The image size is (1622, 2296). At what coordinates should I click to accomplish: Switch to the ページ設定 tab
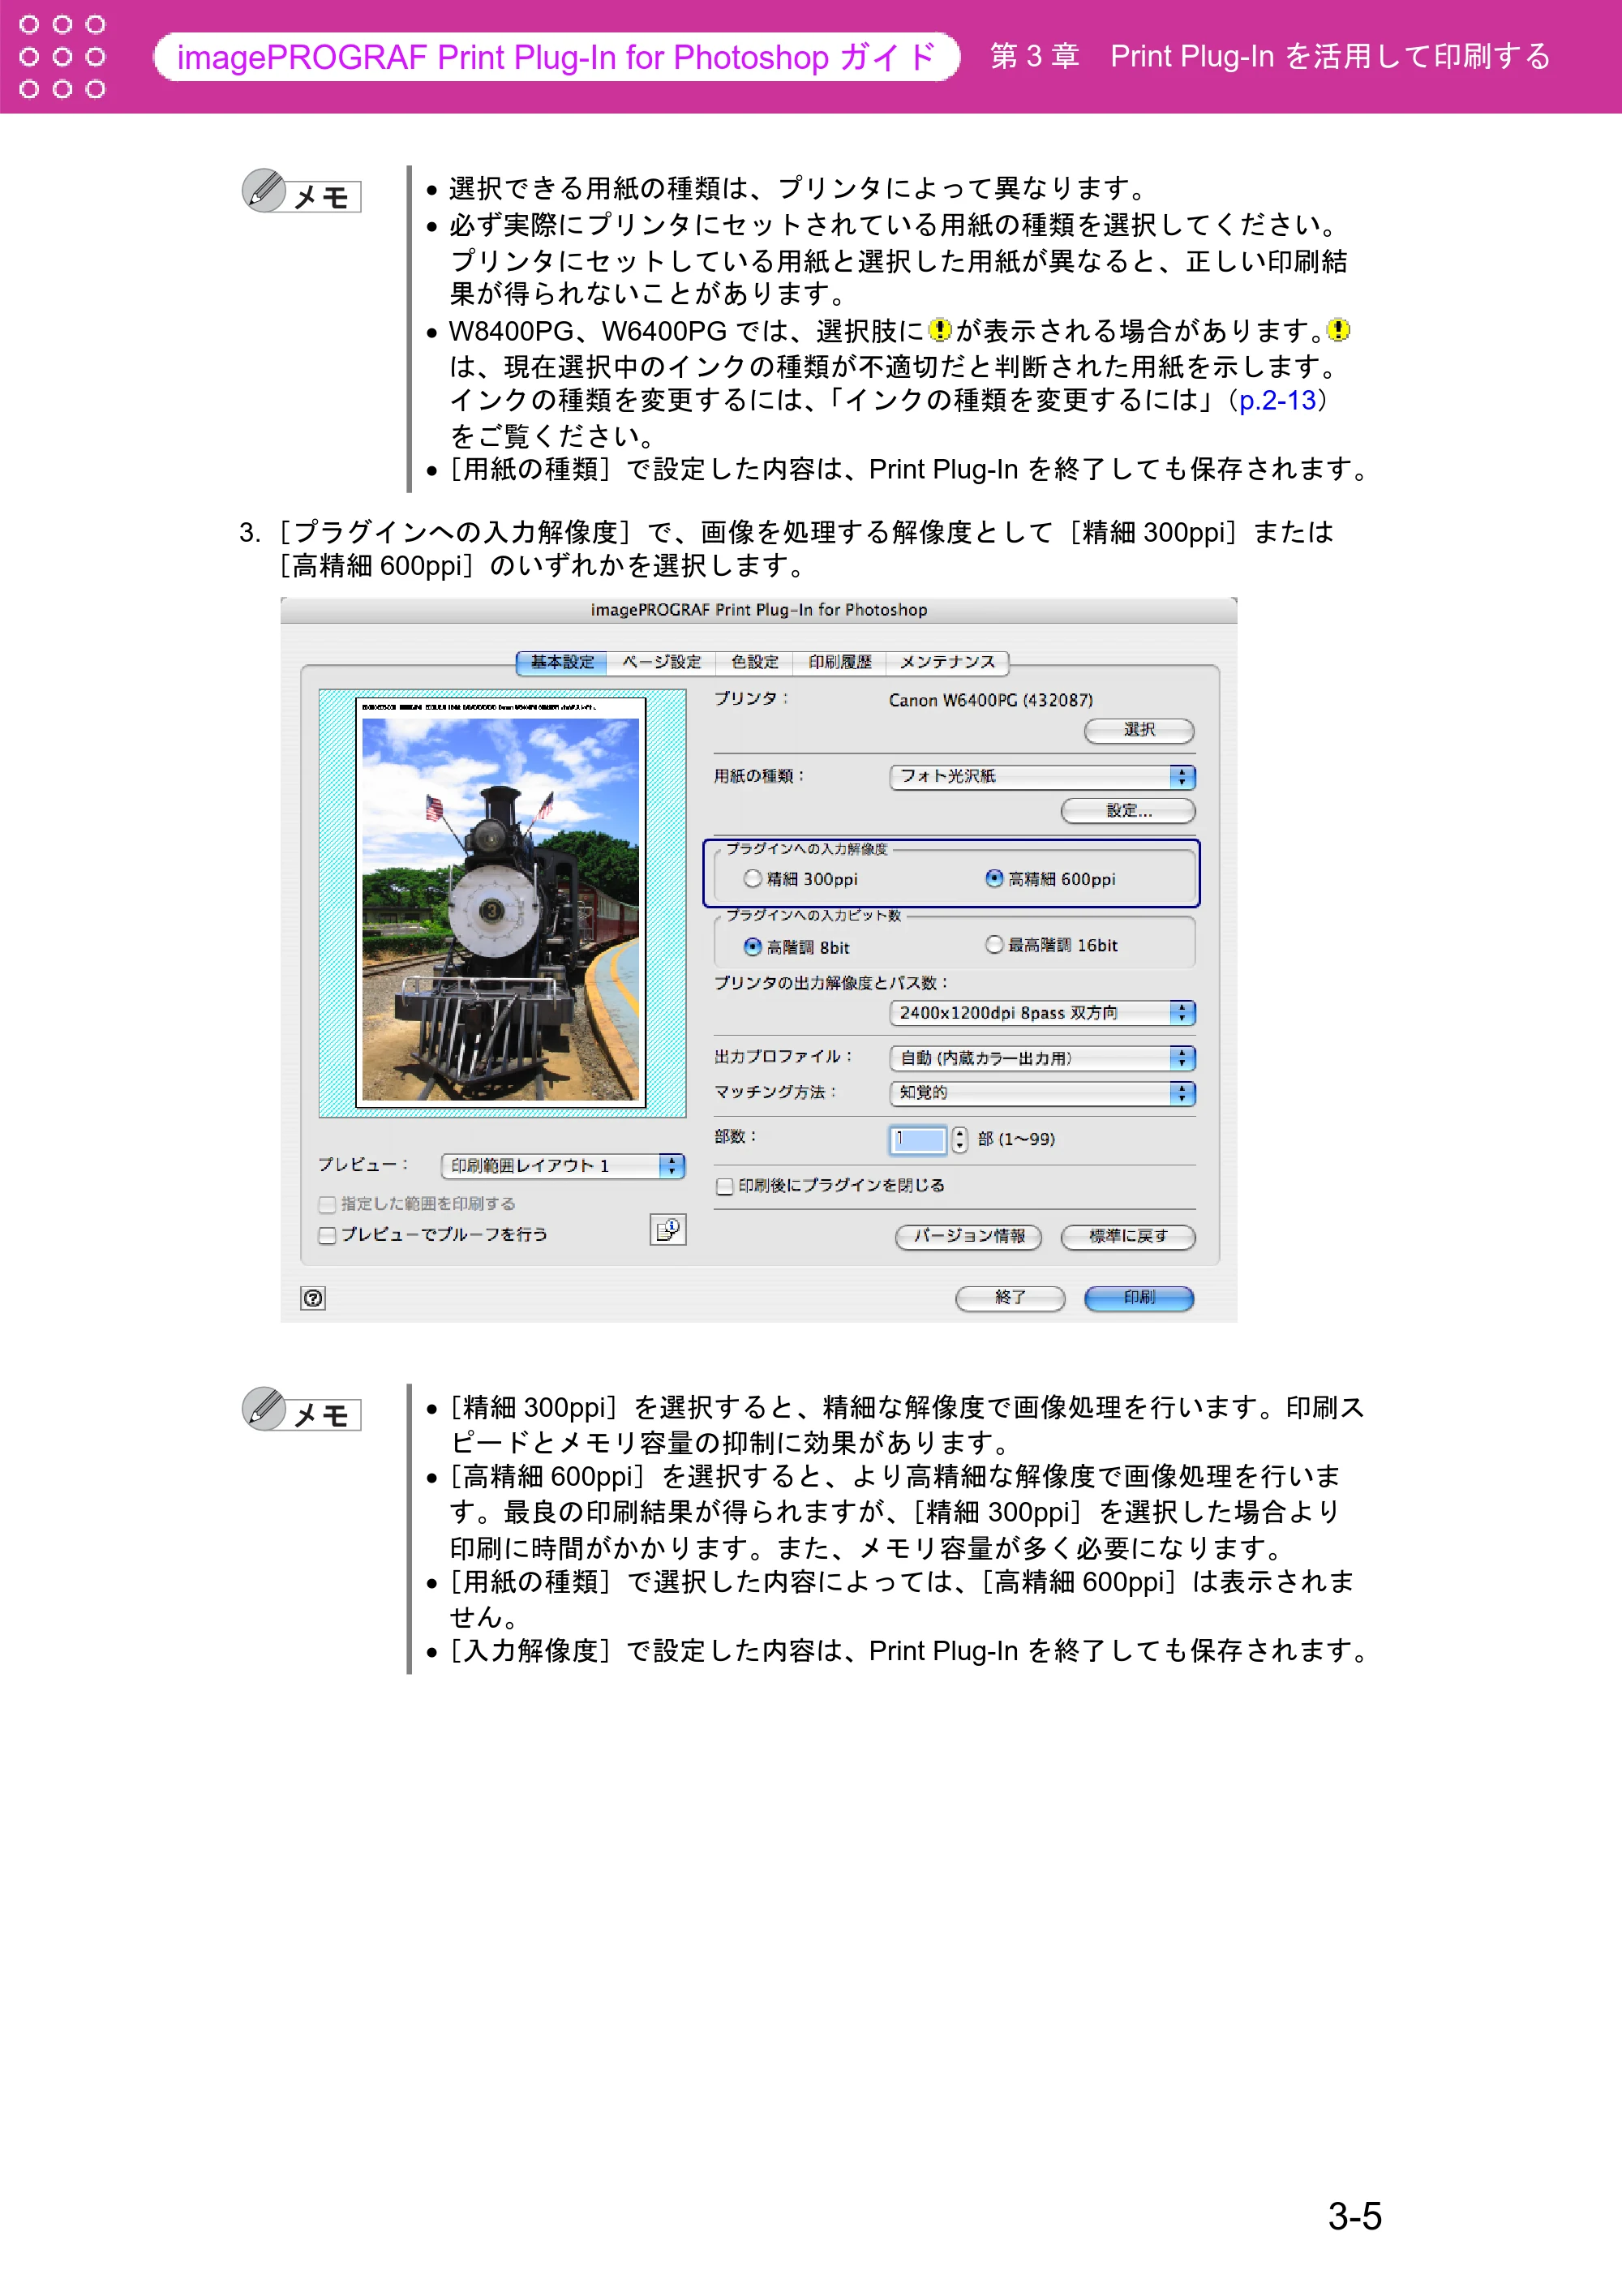click(x=661, y=662)
